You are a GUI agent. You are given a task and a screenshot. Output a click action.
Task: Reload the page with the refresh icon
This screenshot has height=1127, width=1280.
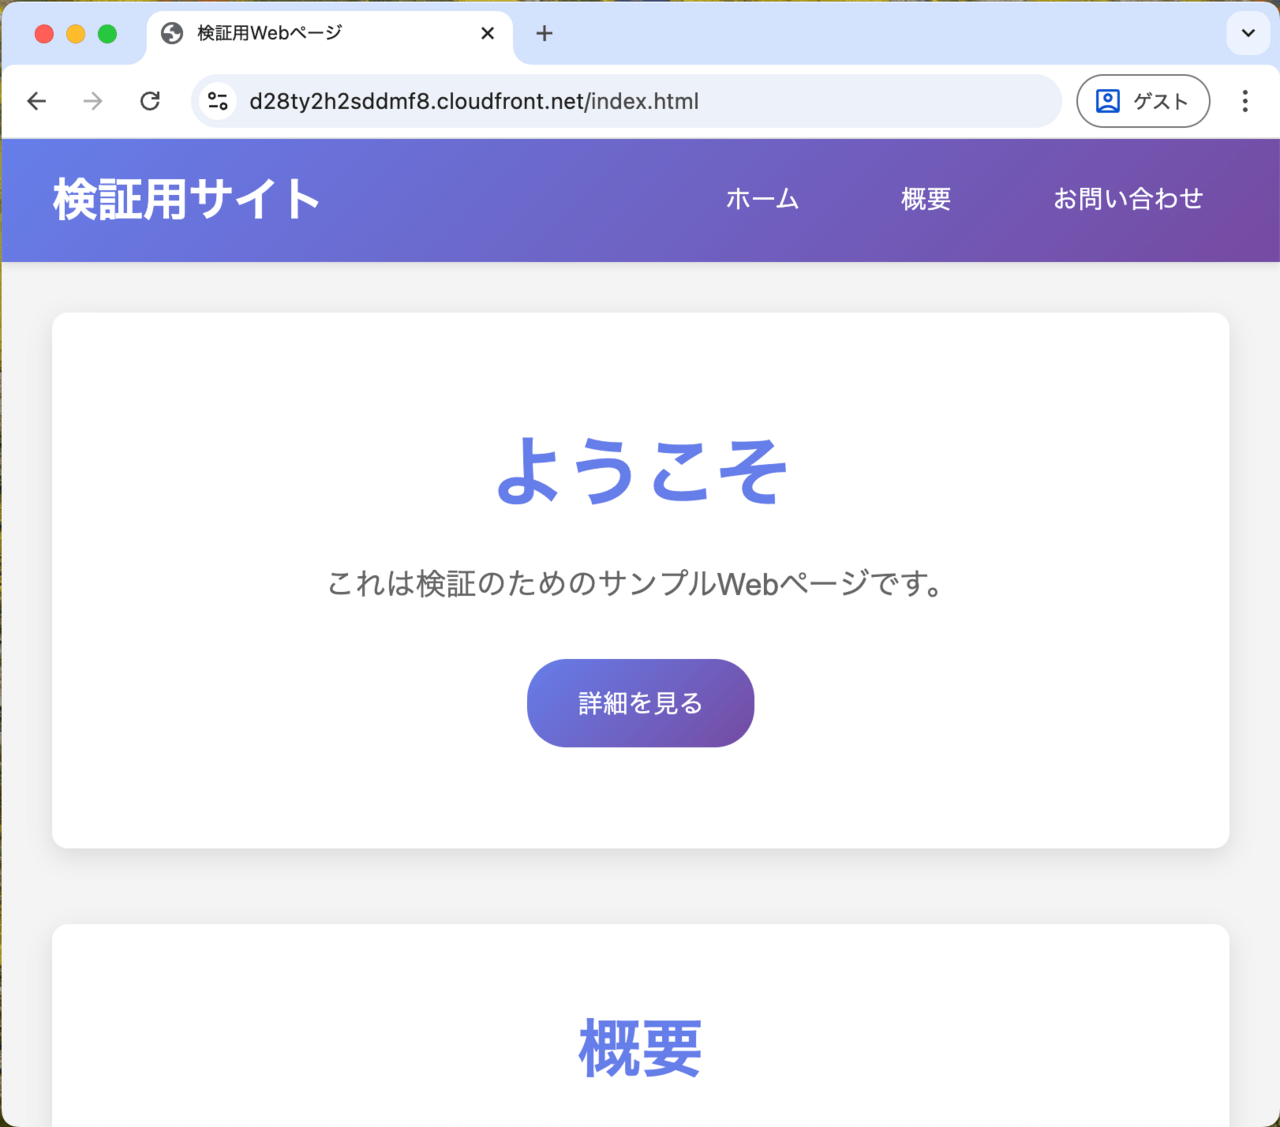point(150,101)
